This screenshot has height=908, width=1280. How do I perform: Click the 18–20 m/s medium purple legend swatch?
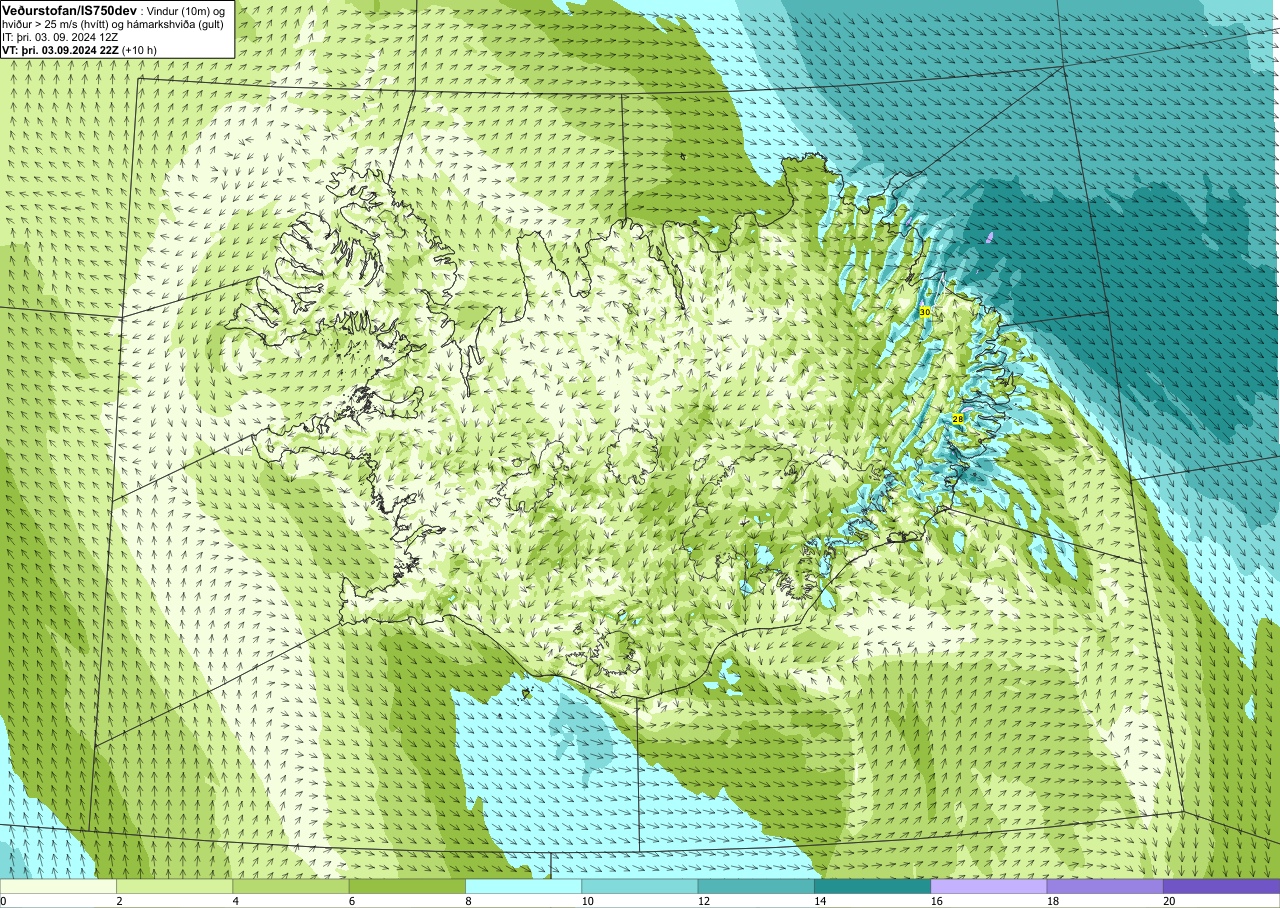click(1105, 886)
